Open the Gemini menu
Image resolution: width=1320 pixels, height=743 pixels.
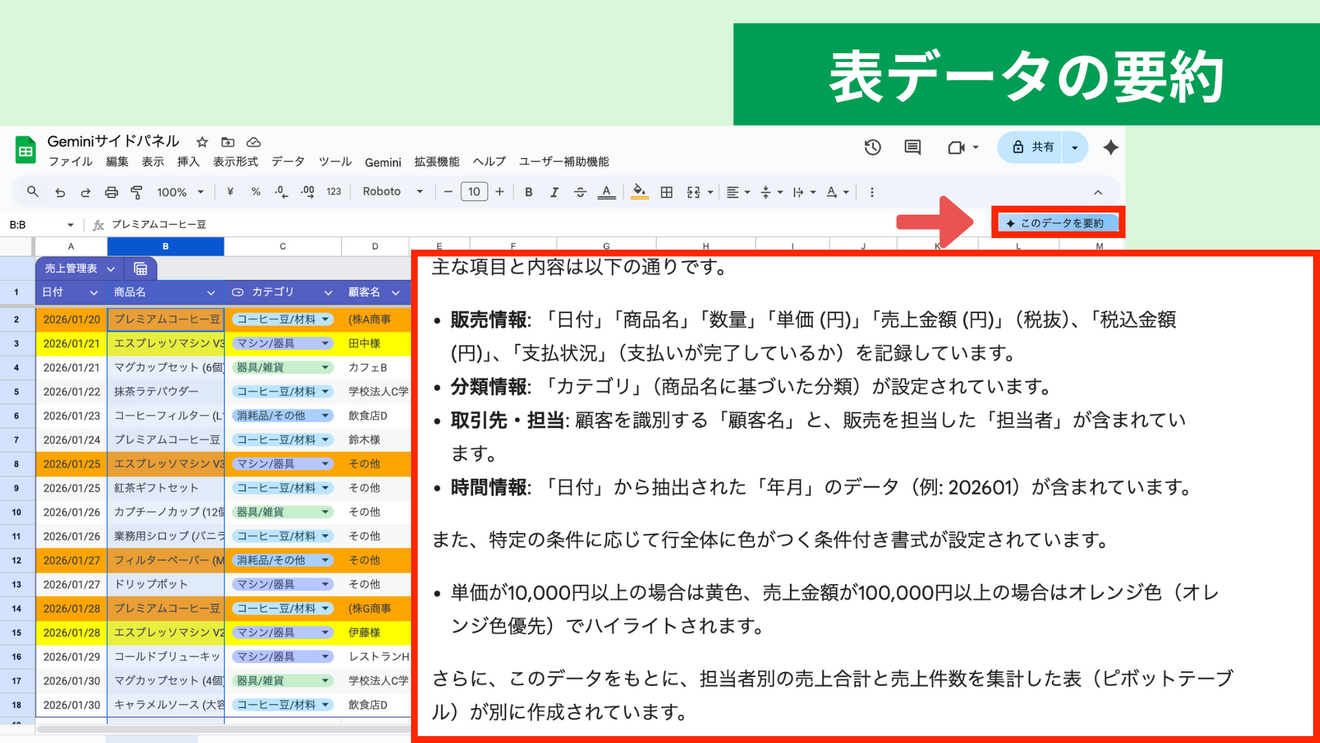coord(383,162)
